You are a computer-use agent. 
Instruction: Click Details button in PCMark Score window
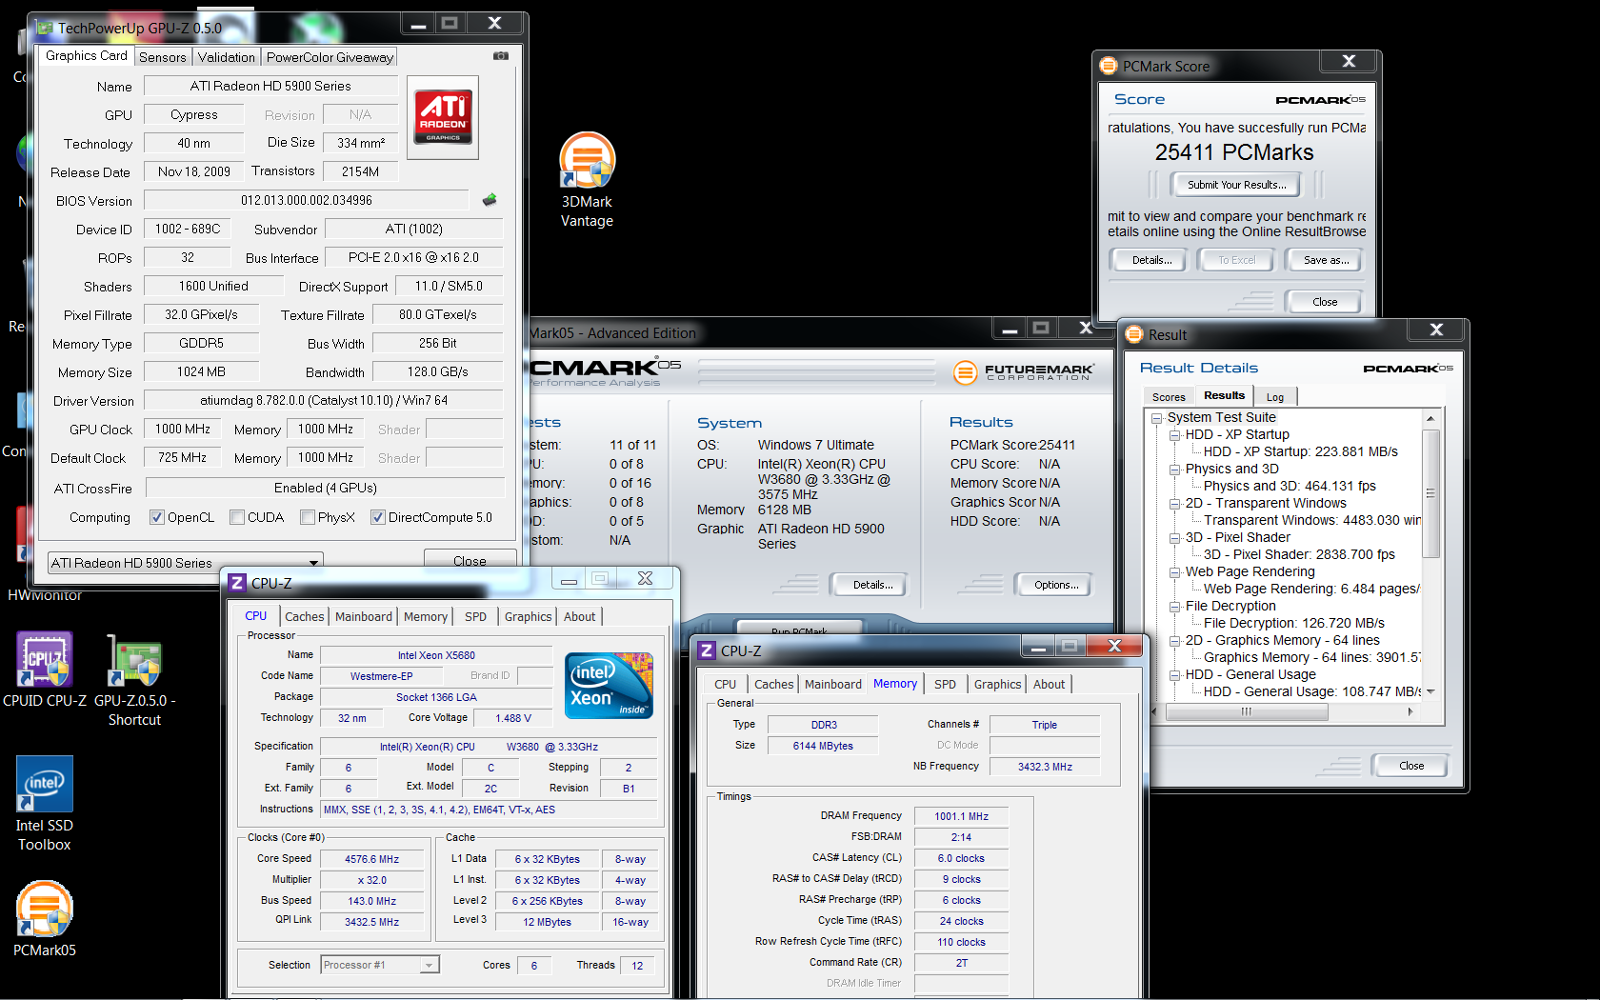[x=1151, y=260]
